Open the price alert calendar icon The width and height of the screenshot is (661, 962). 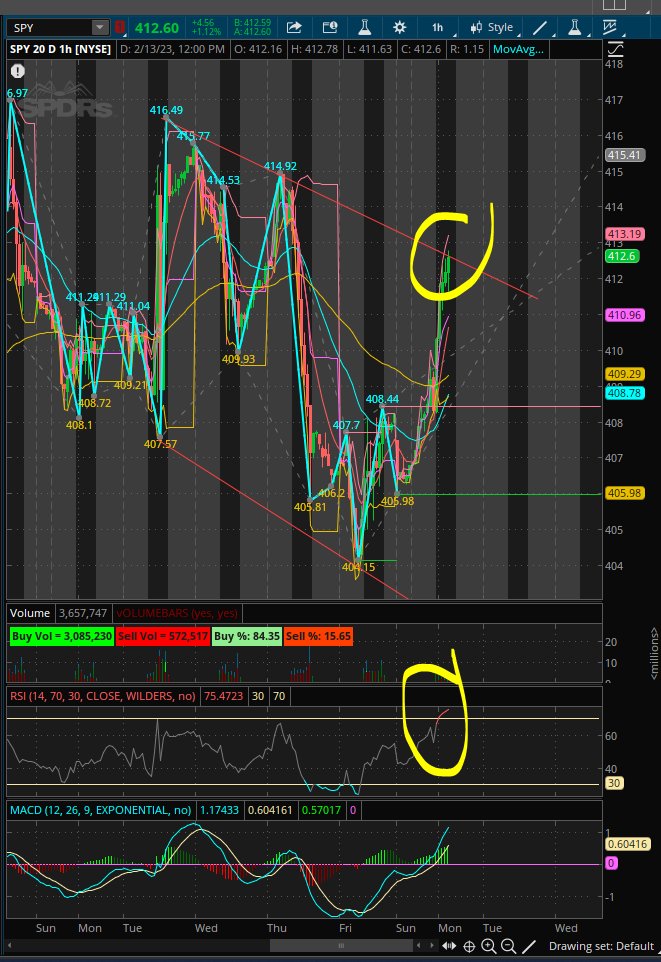coord(330,28)
